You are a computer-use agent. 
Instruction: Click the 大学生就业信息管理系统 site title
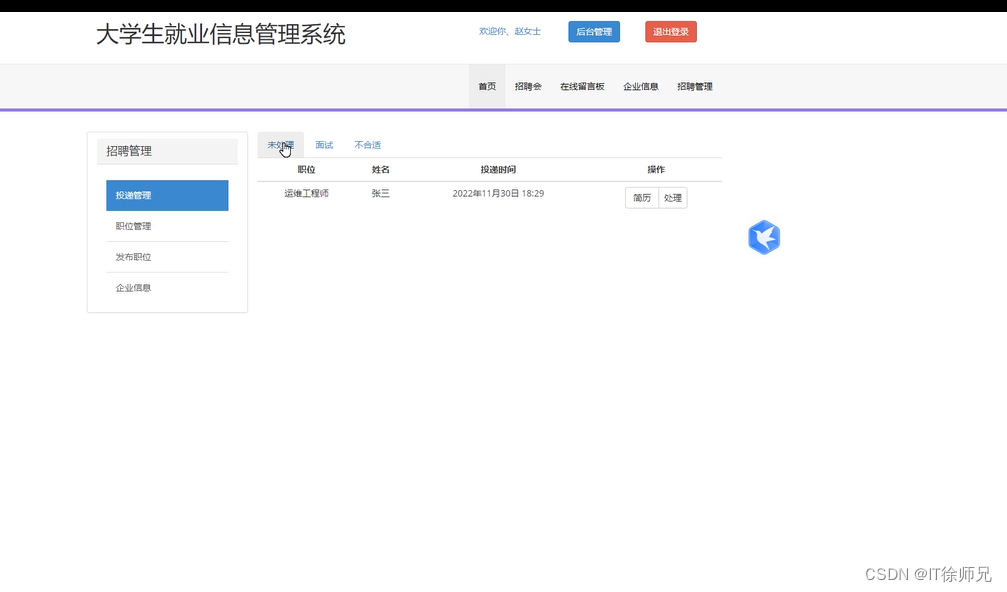[220, 34]
